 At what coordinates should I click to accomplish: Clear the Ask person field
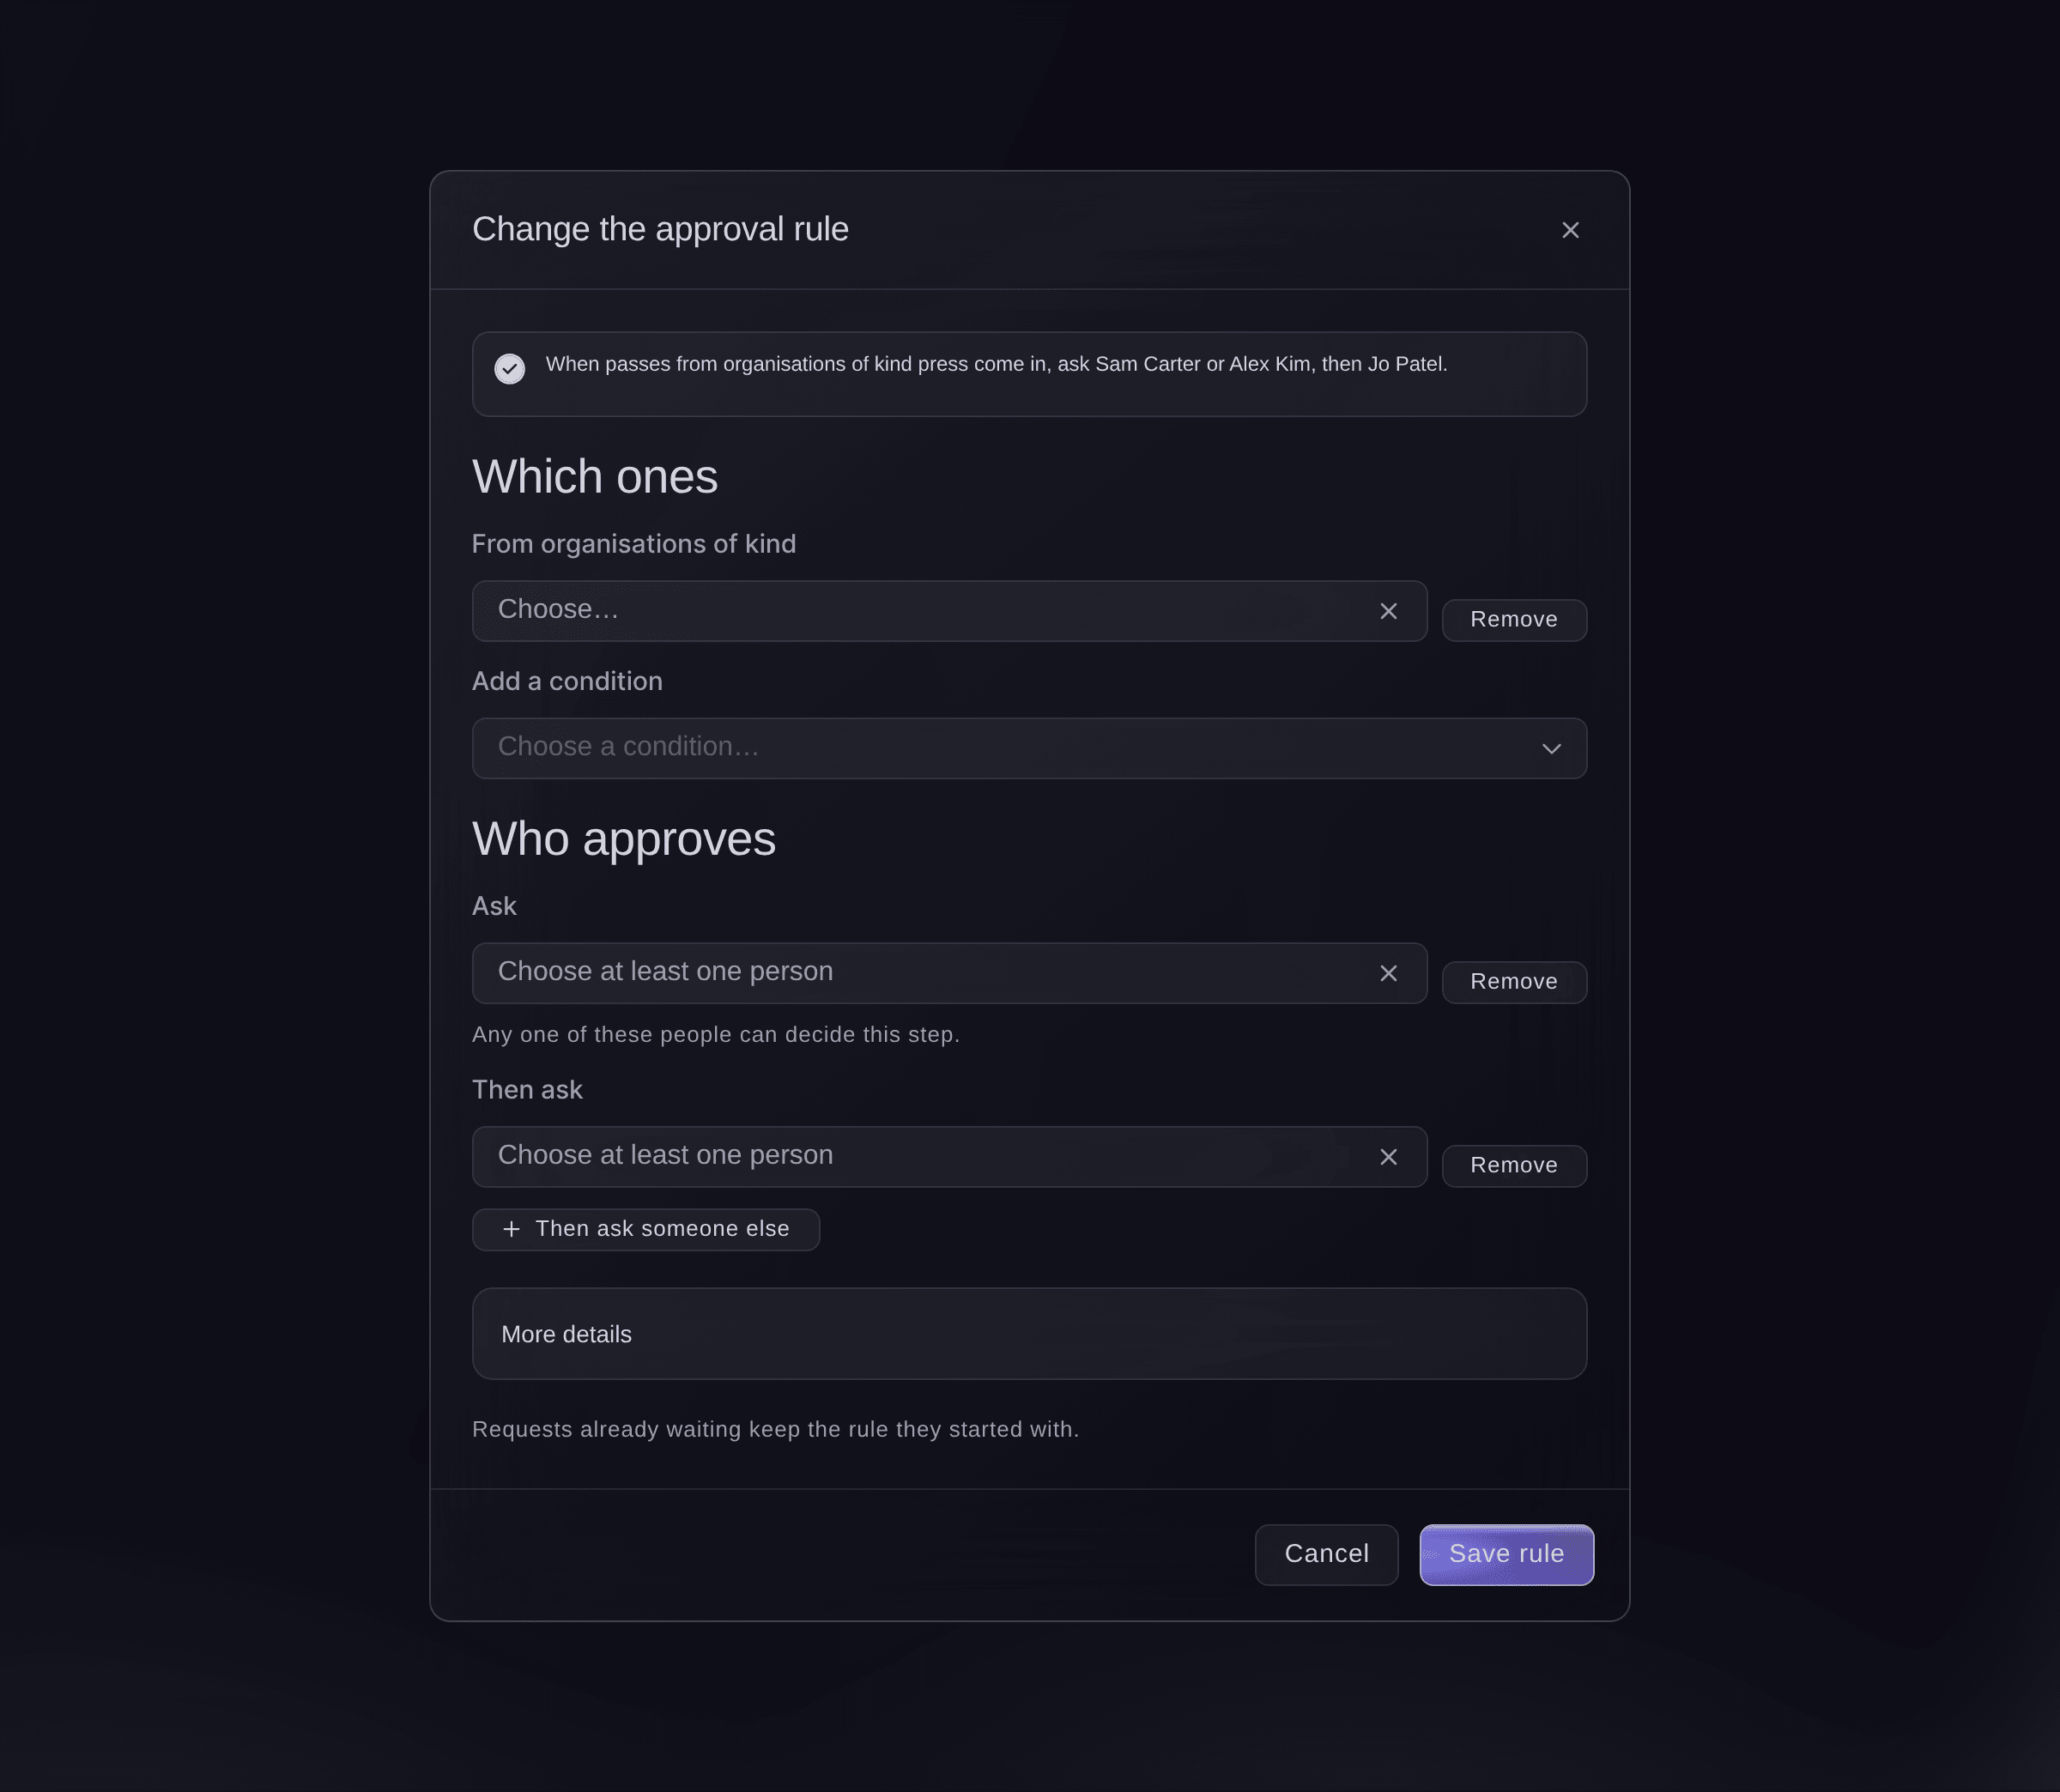tap(1388, 973)
